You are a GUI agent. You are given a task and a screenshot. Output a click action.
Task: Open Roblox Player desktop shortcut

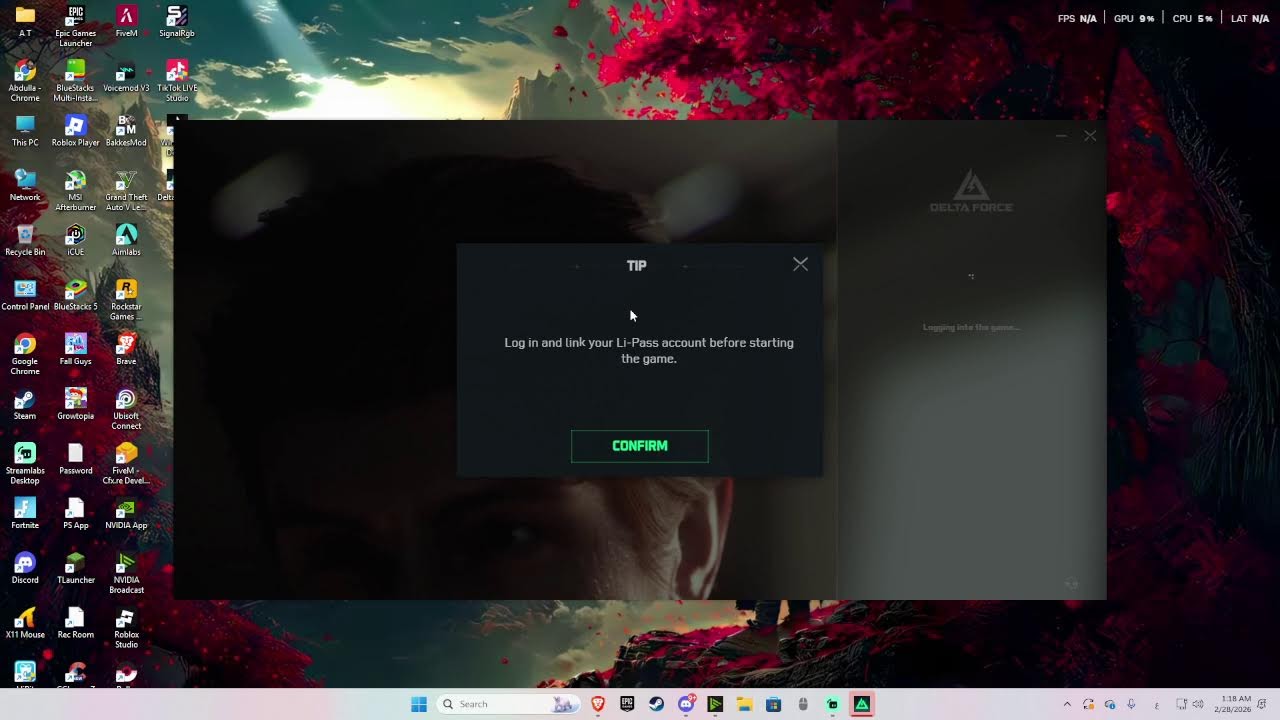(75, 130)
